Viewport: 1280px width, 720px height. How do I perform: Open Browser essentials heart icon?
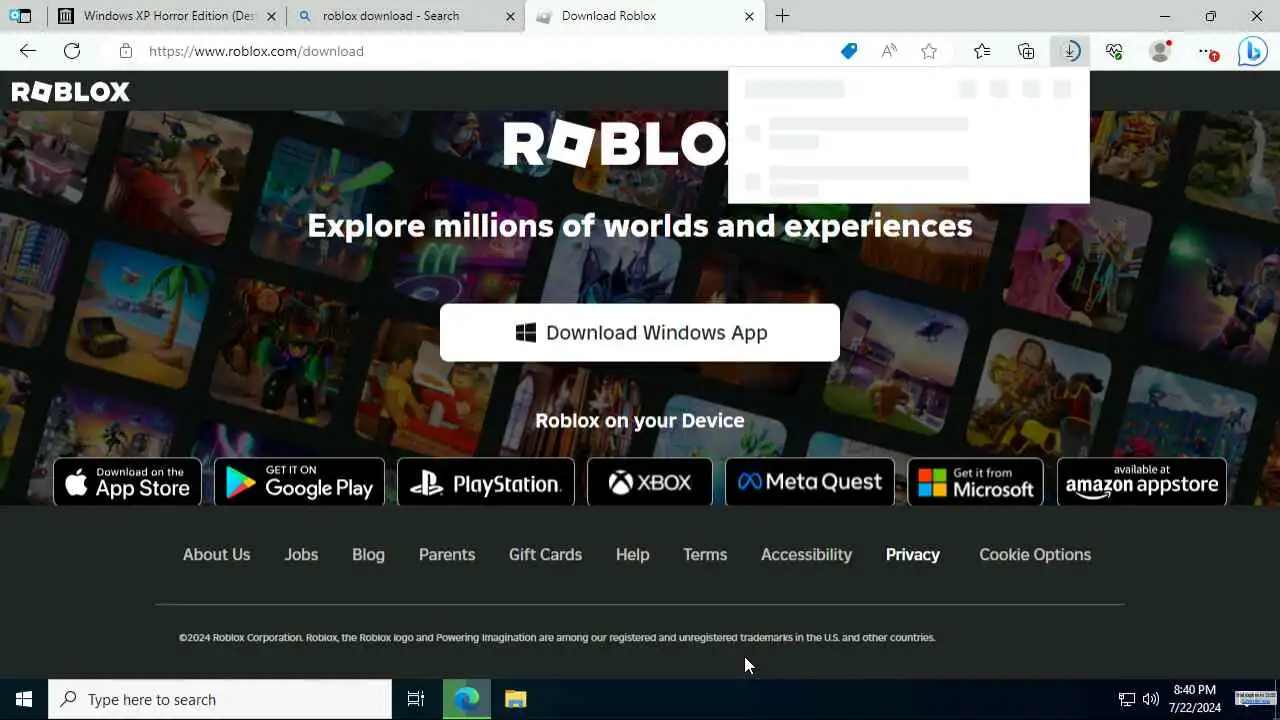tap(1114, 51)
